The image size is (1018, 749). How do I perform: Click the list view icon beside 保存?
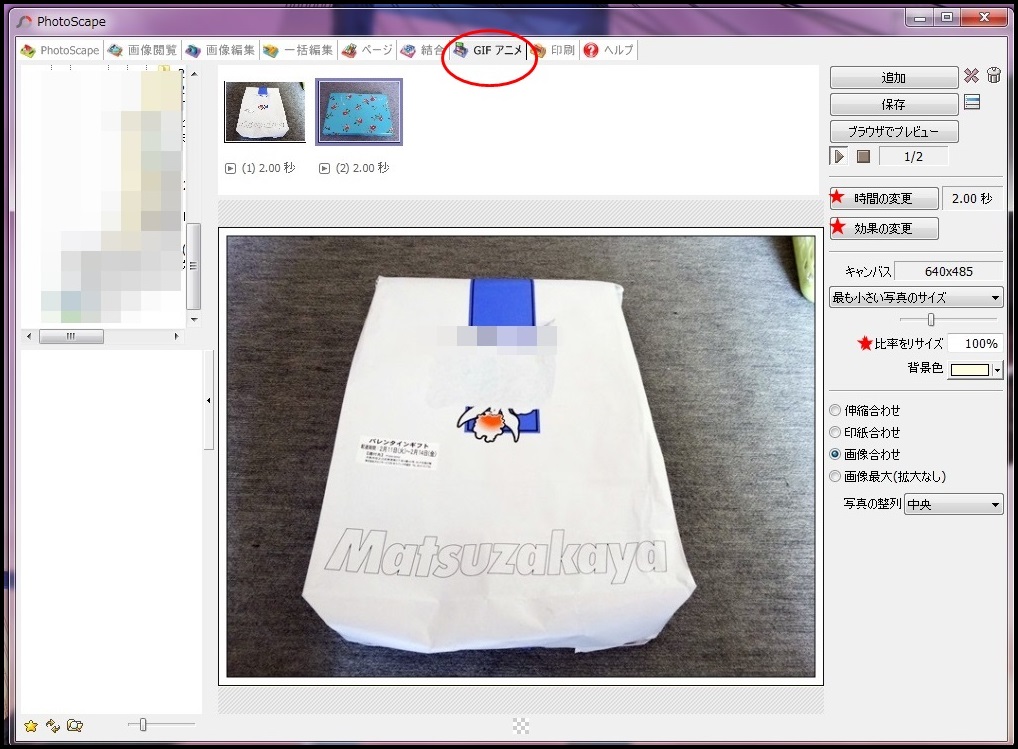coord(972,102)
